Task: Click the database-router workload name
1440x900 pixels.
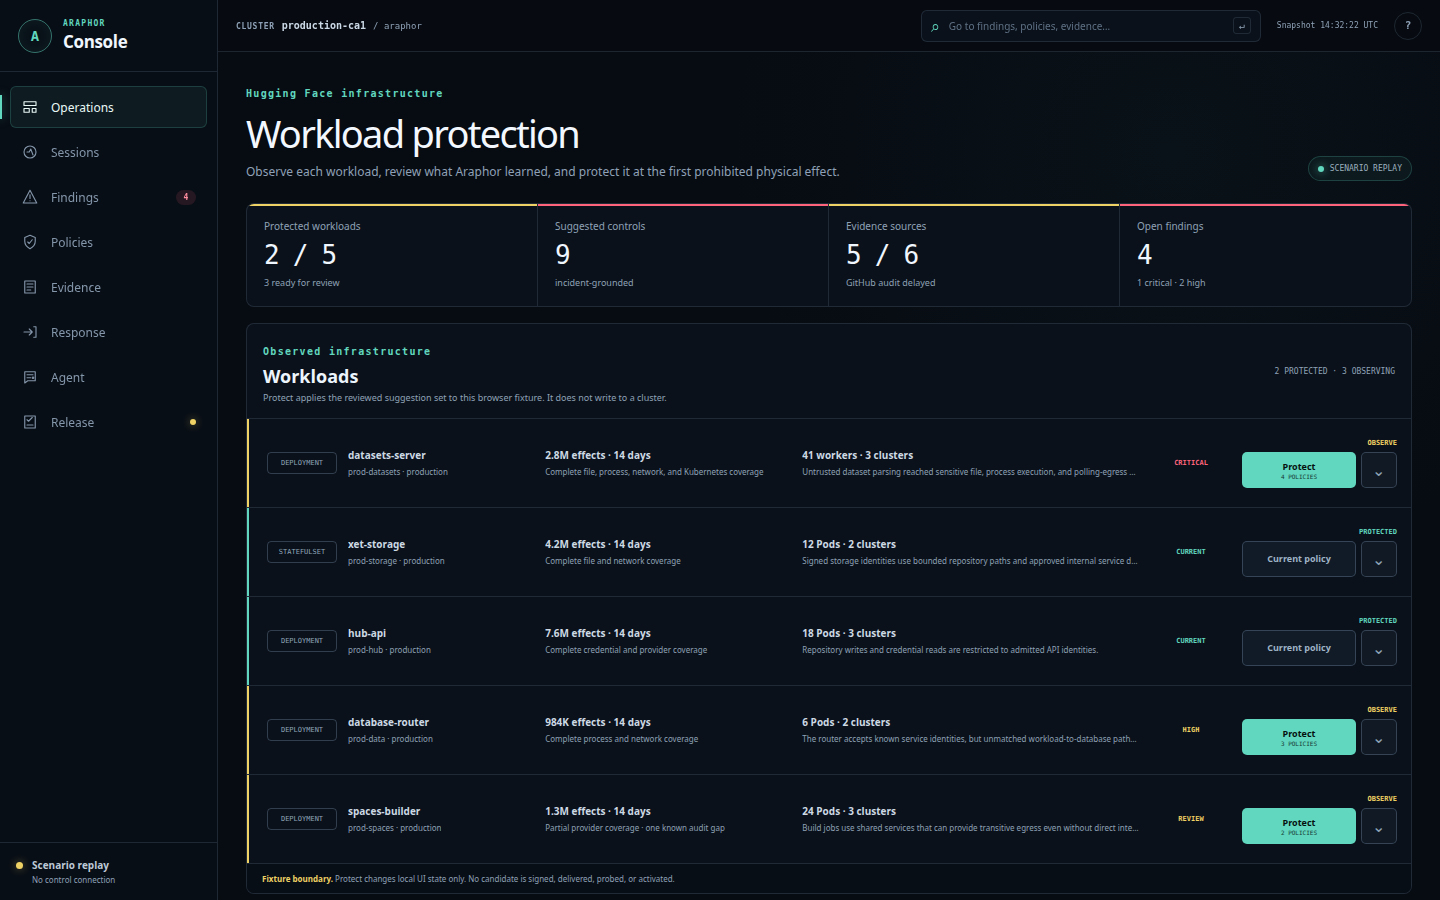Action: 388,722
